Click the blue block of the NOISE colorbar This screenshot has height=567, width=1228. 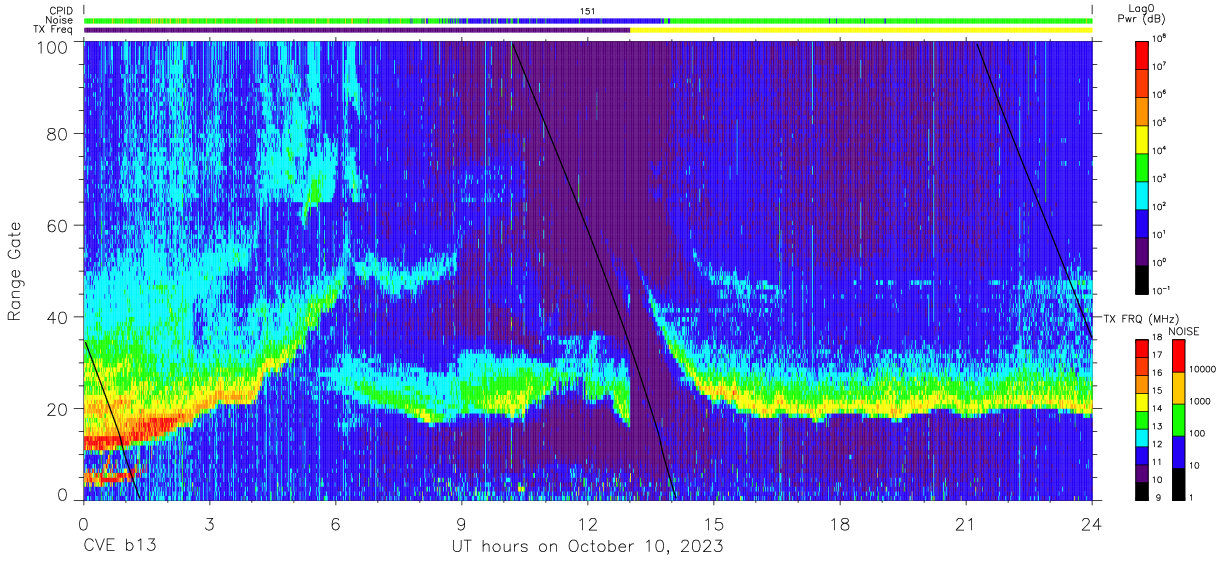tap(1179, 451)
